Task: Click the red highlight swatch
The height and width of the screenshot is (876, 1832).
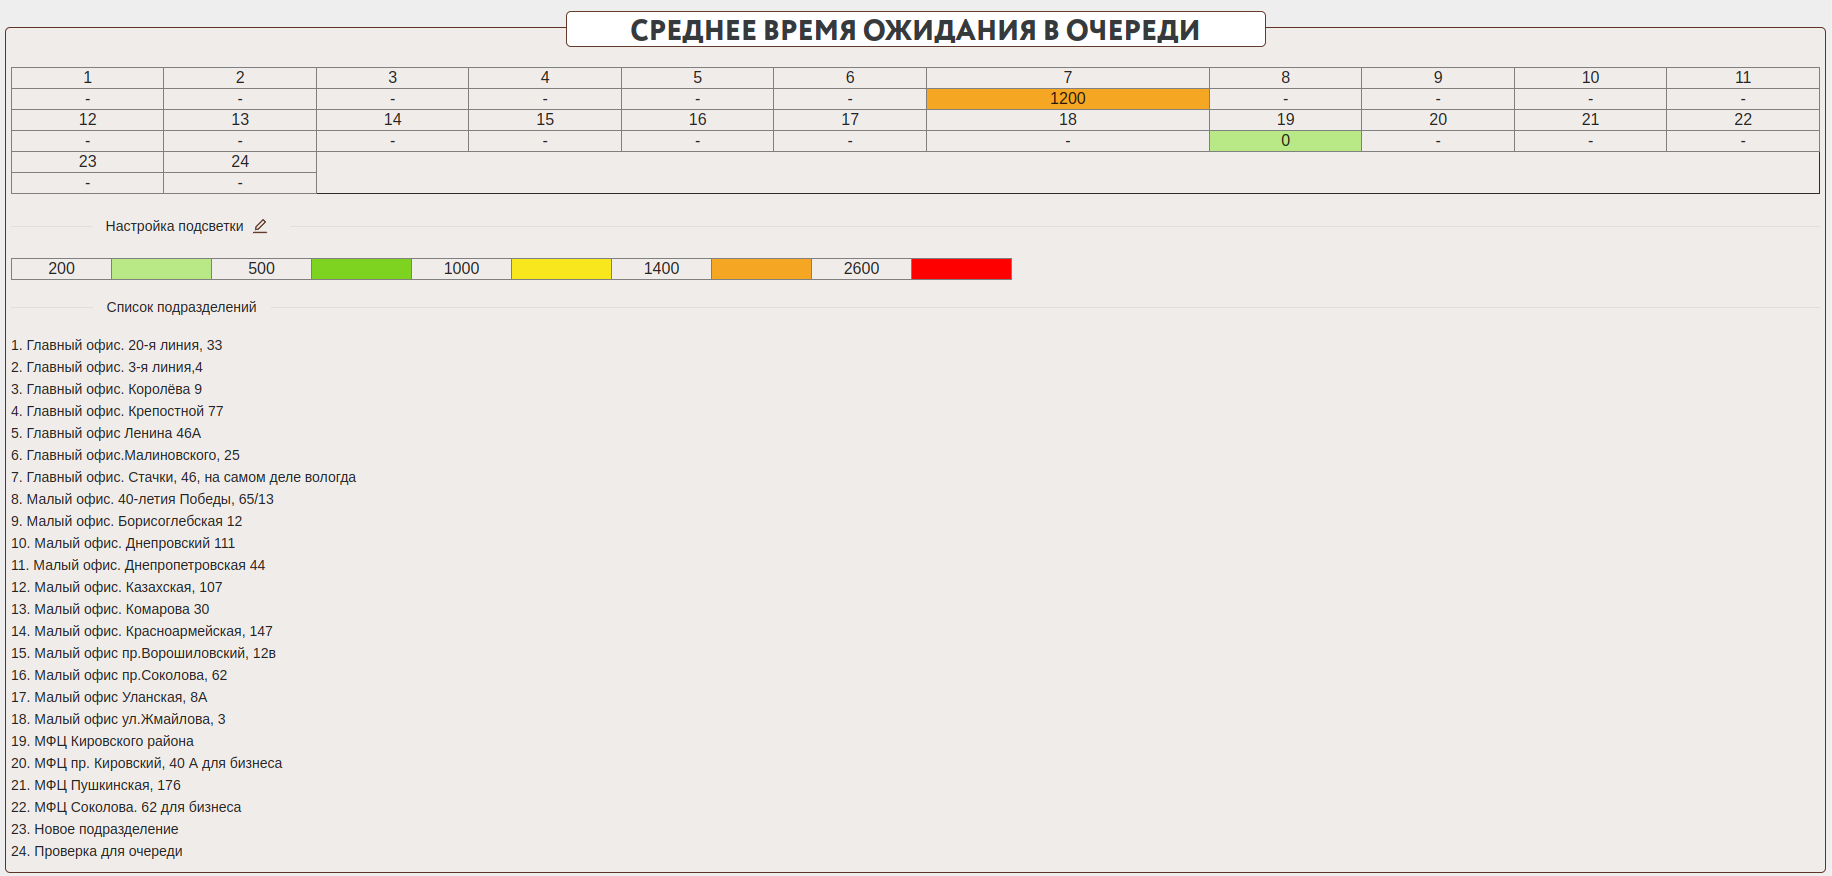Action: (x=961, y=269)
